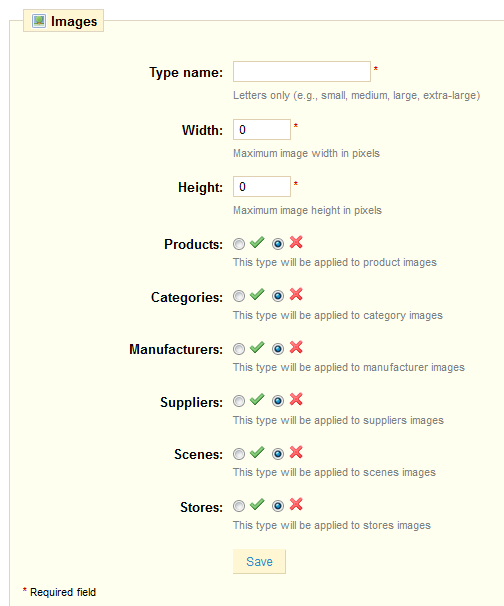Click the red cross icon for Scenes

[296, 452]
